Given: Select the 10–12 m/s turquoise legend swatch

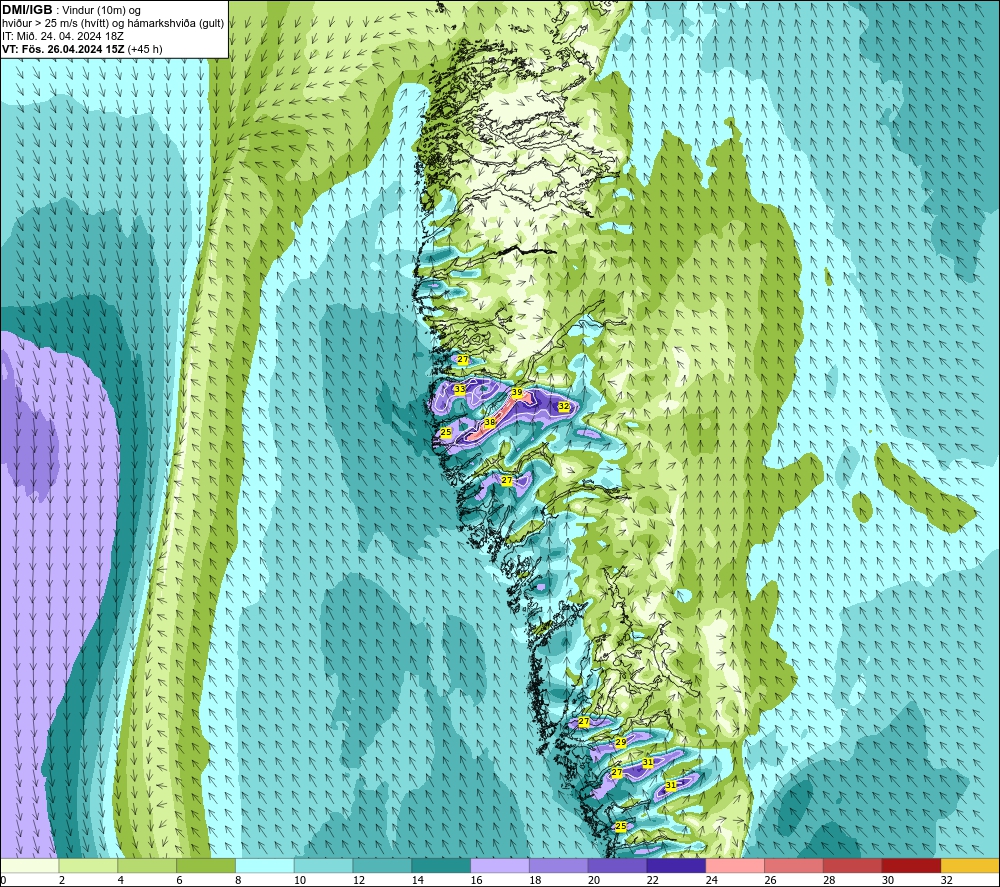Looking at the screenshot, I should pyautogui.click(x=323, y=865).
